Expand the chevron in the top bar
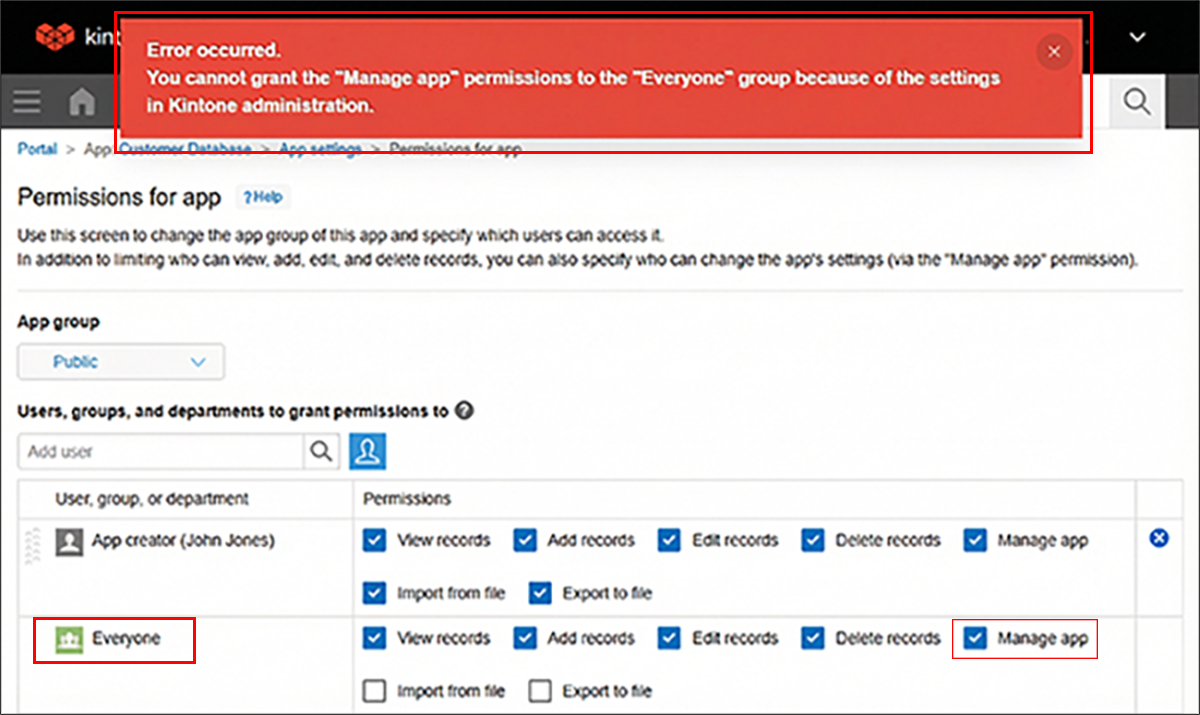Screen dimensions: 1200x715 tap(1137, 36)
